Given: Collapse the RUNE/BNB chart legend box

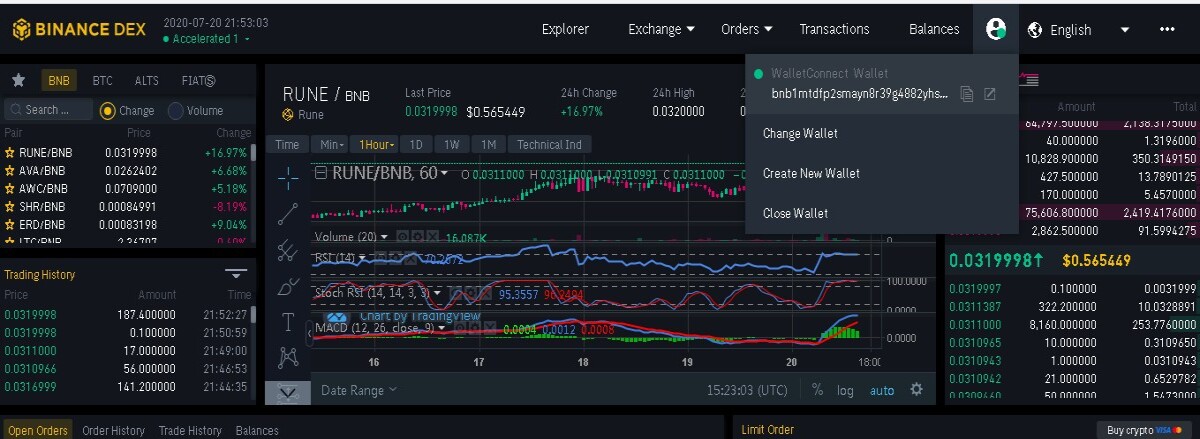Looking at the screenshot, I should click(x=321, y=173).
